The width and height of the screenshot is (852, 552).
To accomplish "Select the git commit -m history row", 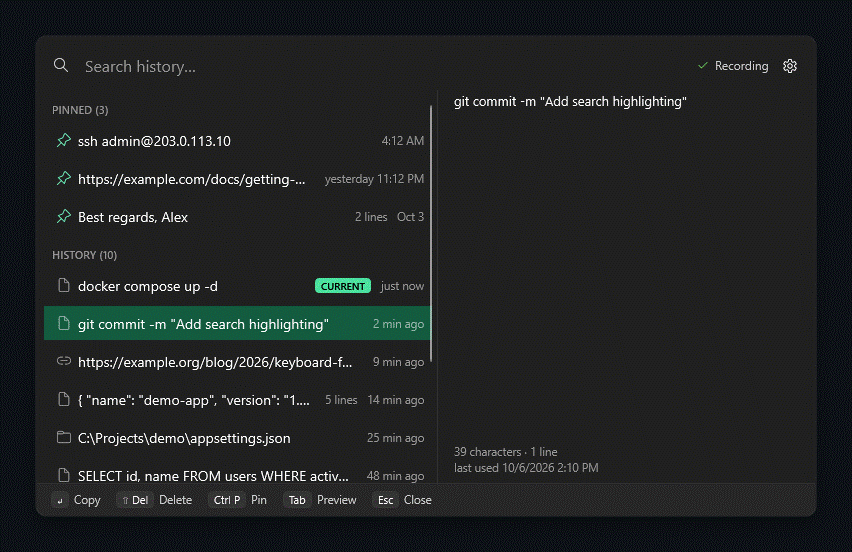I will pos(238,323).
